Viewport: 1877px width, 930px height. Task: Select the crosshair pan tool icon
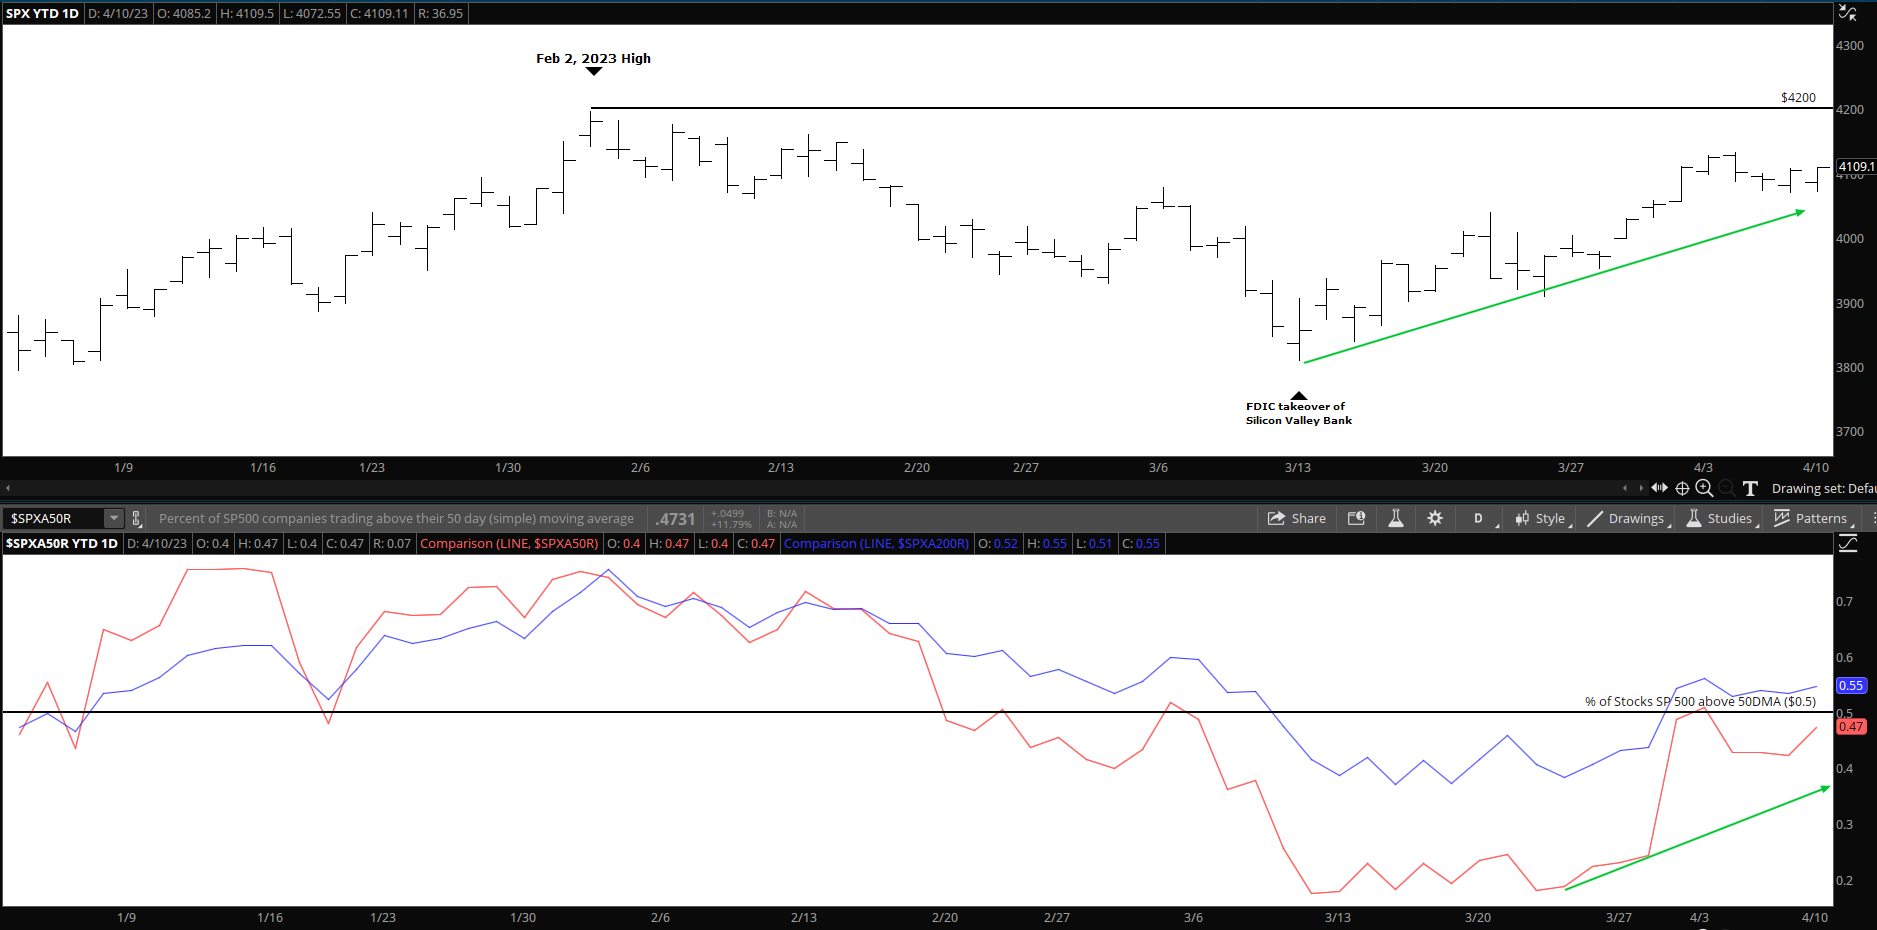click(1682, 488)
